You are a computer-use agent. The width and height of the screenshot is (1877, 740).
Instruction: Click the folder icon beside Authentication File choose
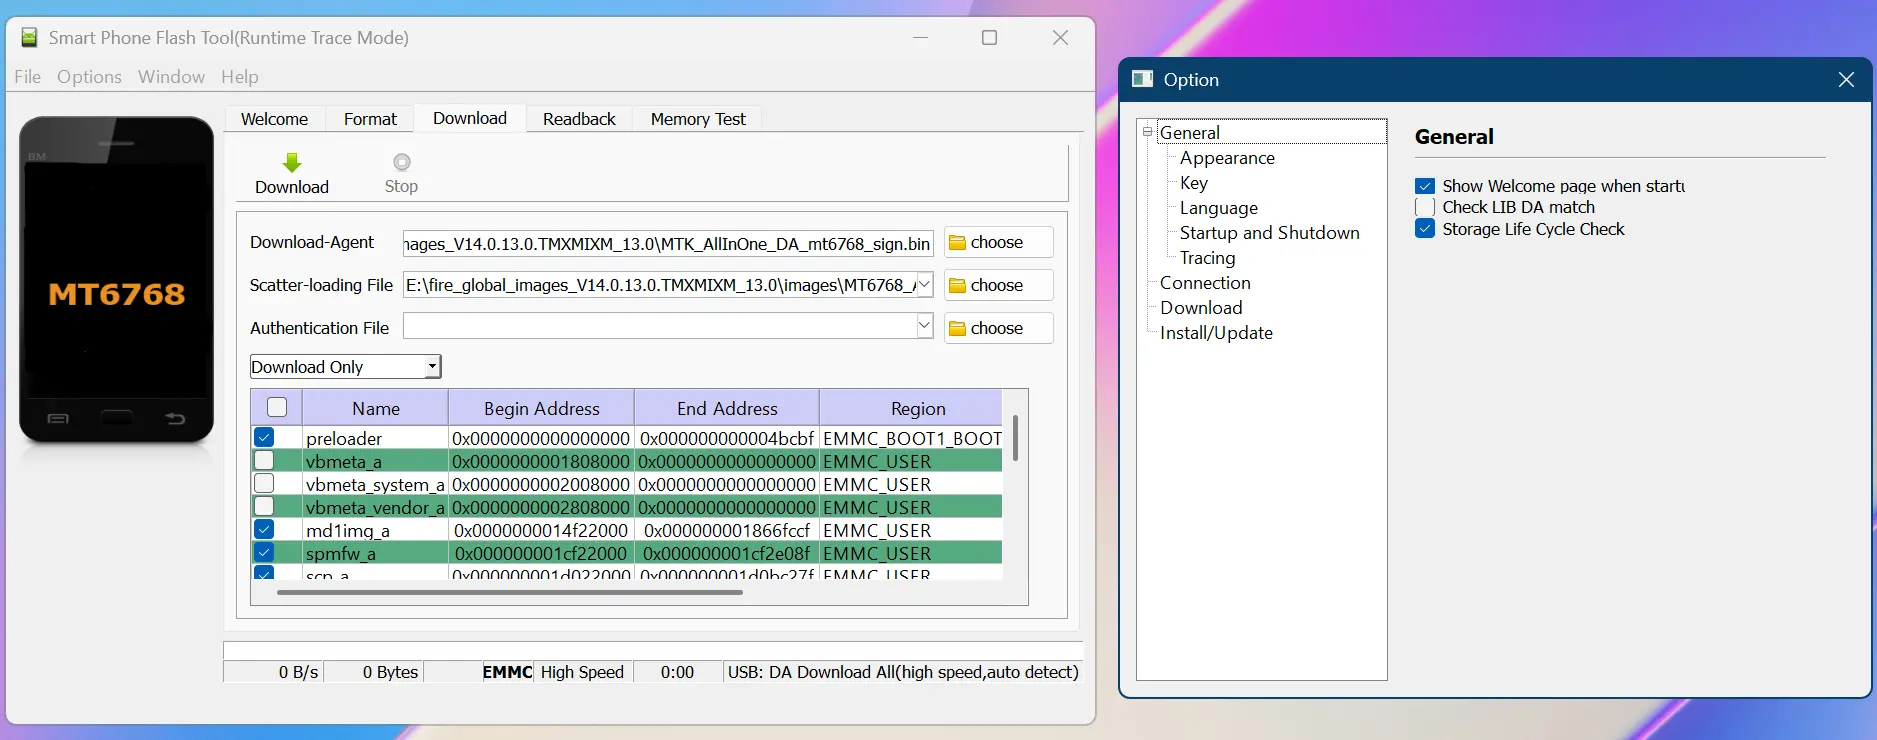[957, 329]
